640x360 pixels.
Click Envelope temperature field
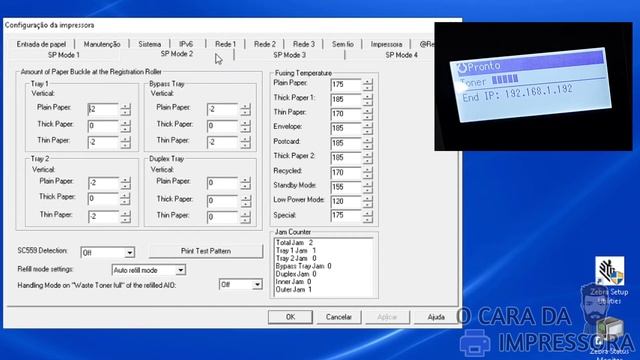[x=346, y=128]
